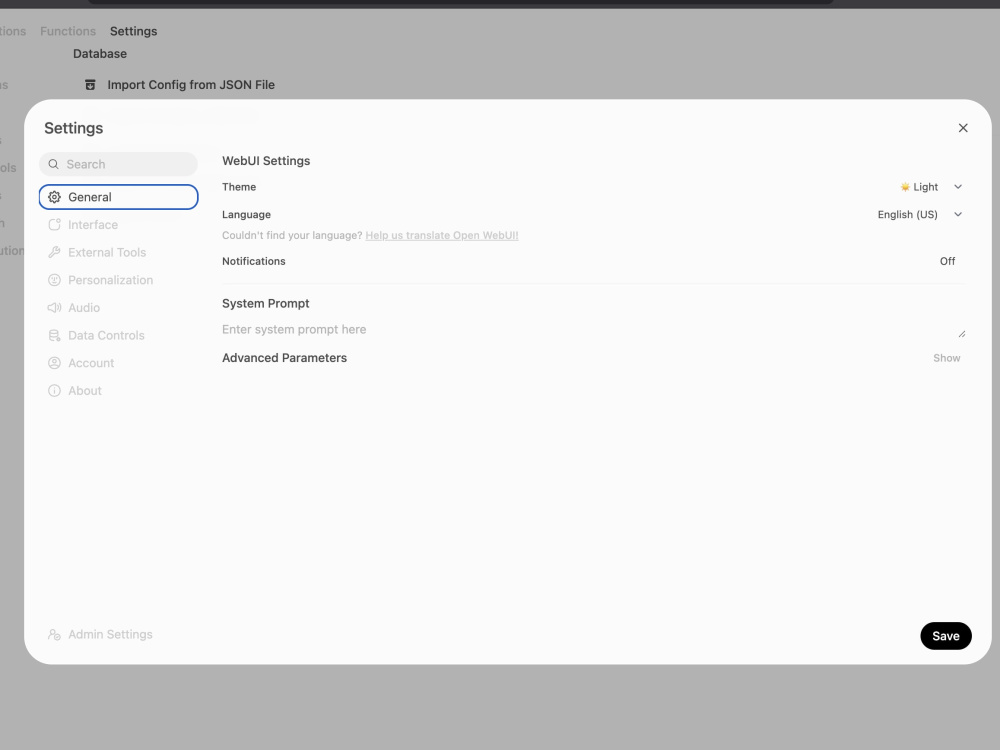The width and height of the screenshot is (1000, 750).
Task: Click the magnifier icon in Search field
Action: 54,165
